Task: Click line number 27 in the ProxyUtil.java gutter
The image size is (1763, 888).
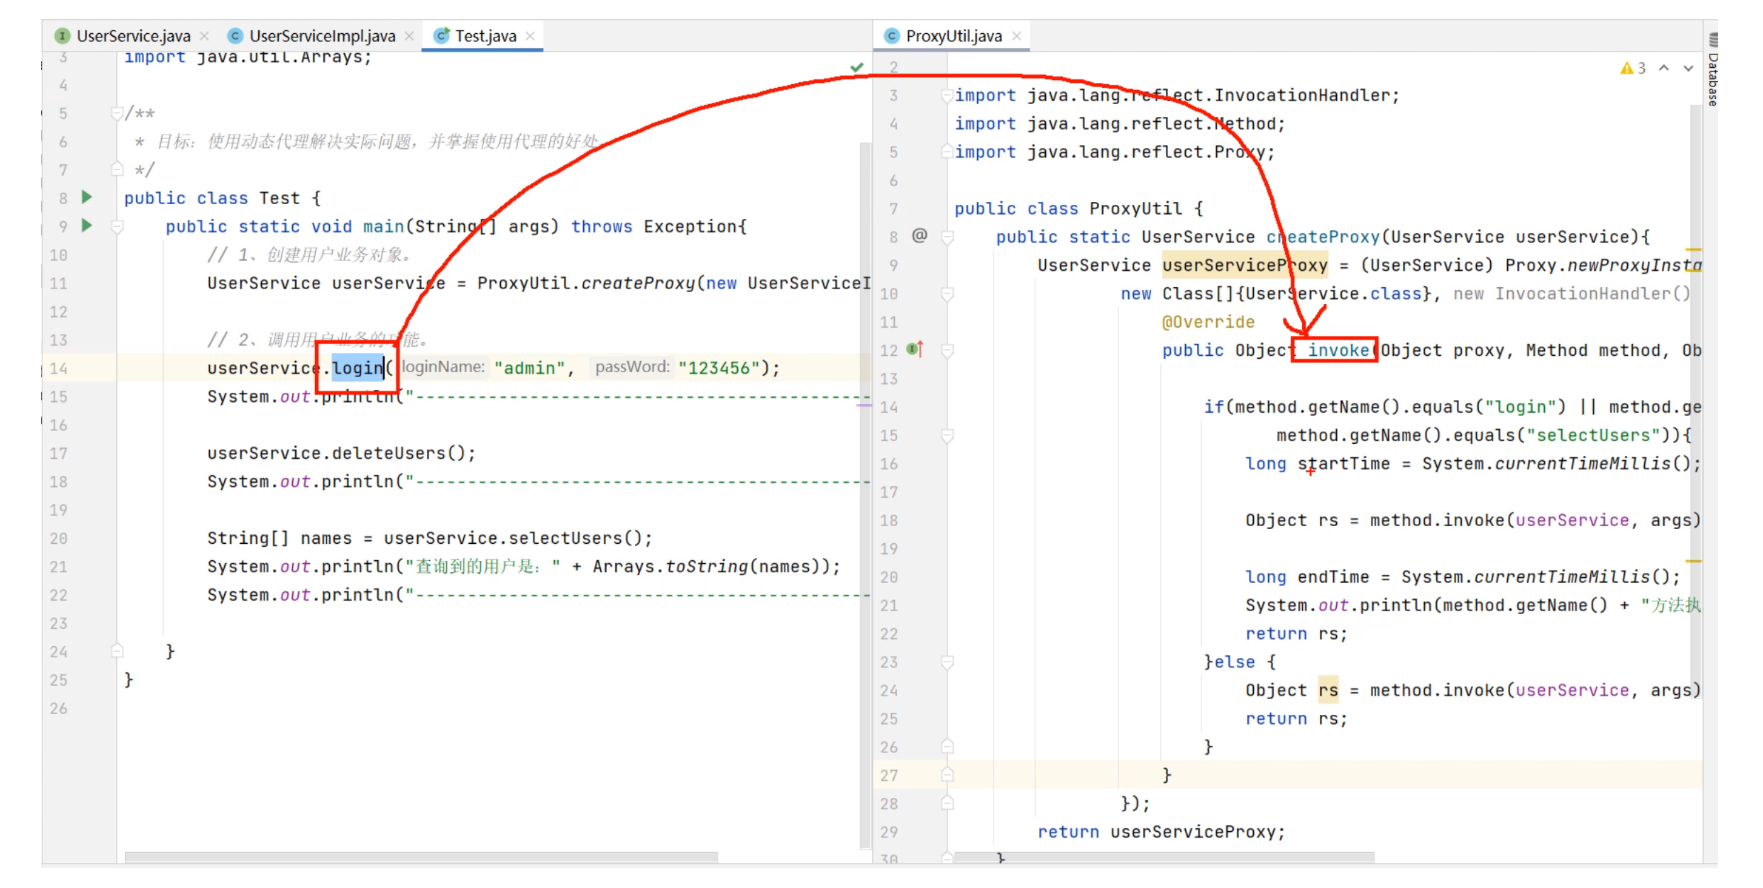Action: click(x=889, y=775)
